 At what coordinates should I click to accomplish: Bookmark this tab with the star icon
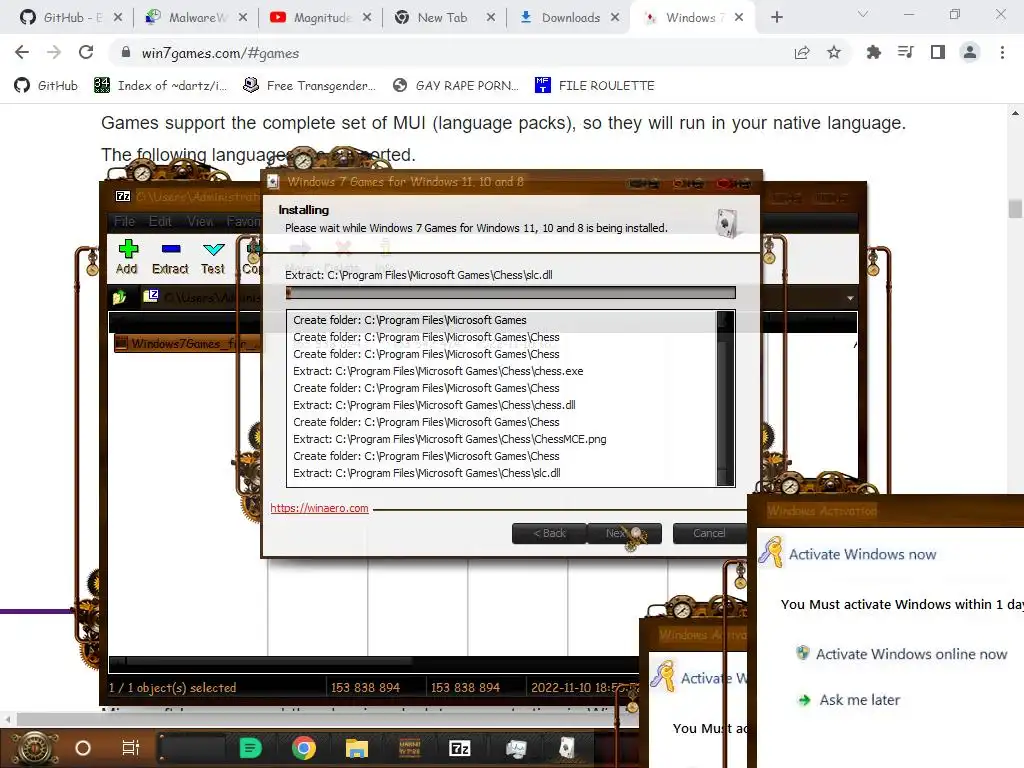coord(834,53)
